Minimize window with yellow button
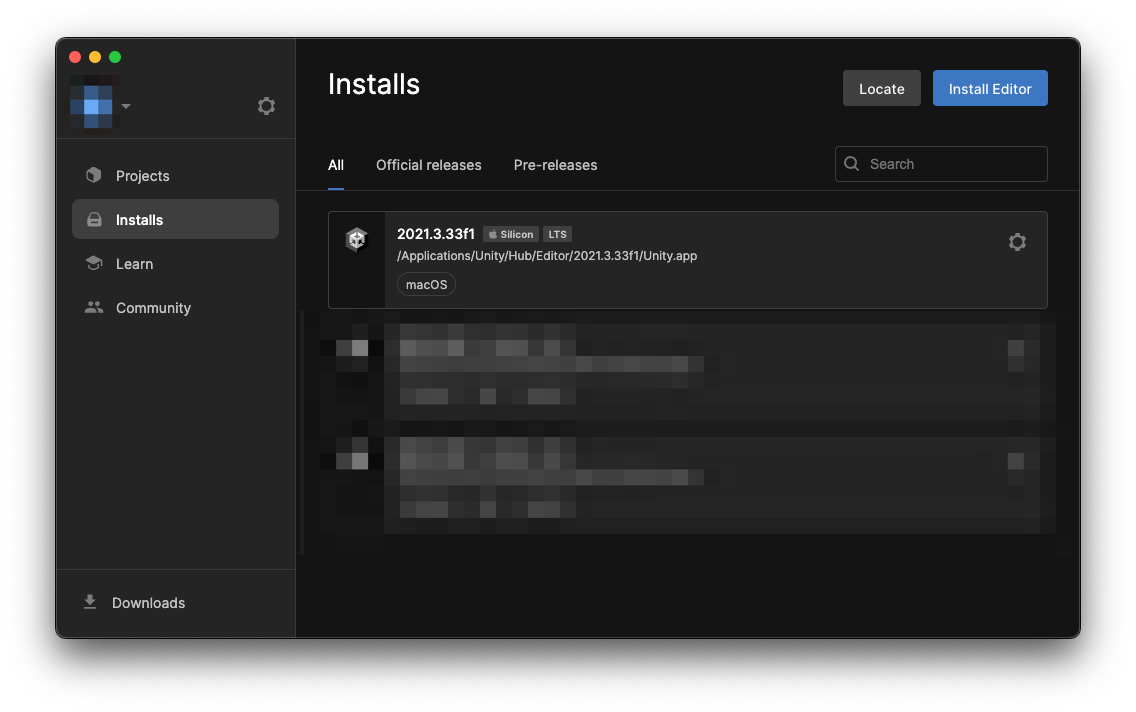 [x=95, y=56]
